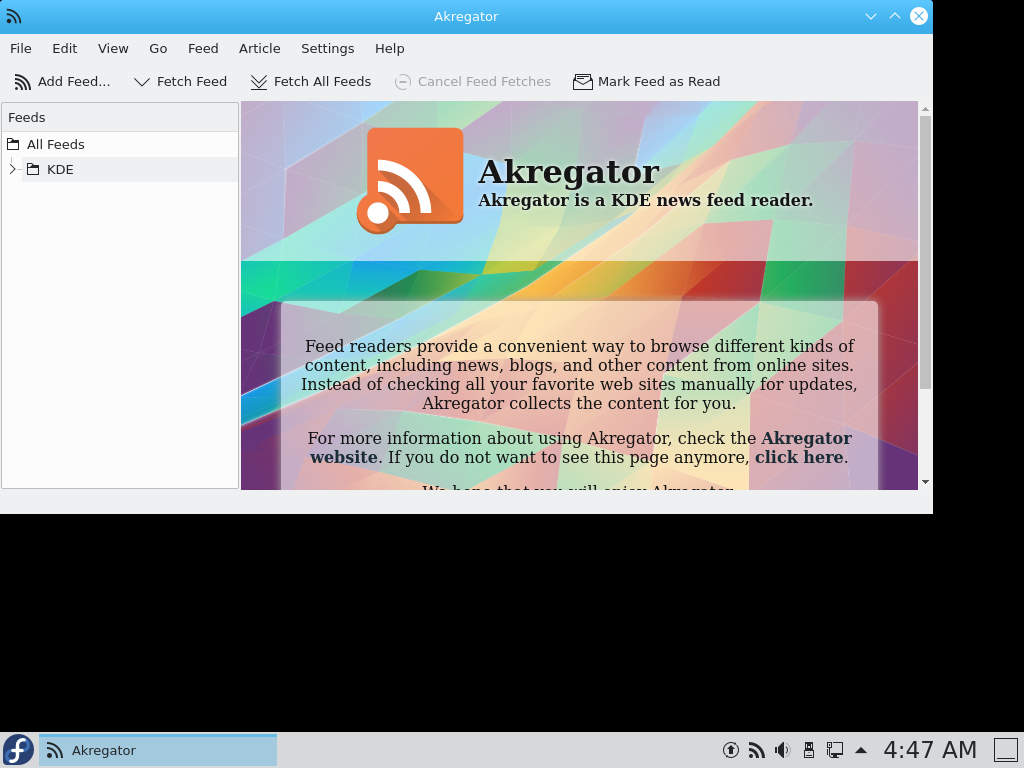Open the File menu
The width and height of the screenshot is (1024, 768).
21,48
